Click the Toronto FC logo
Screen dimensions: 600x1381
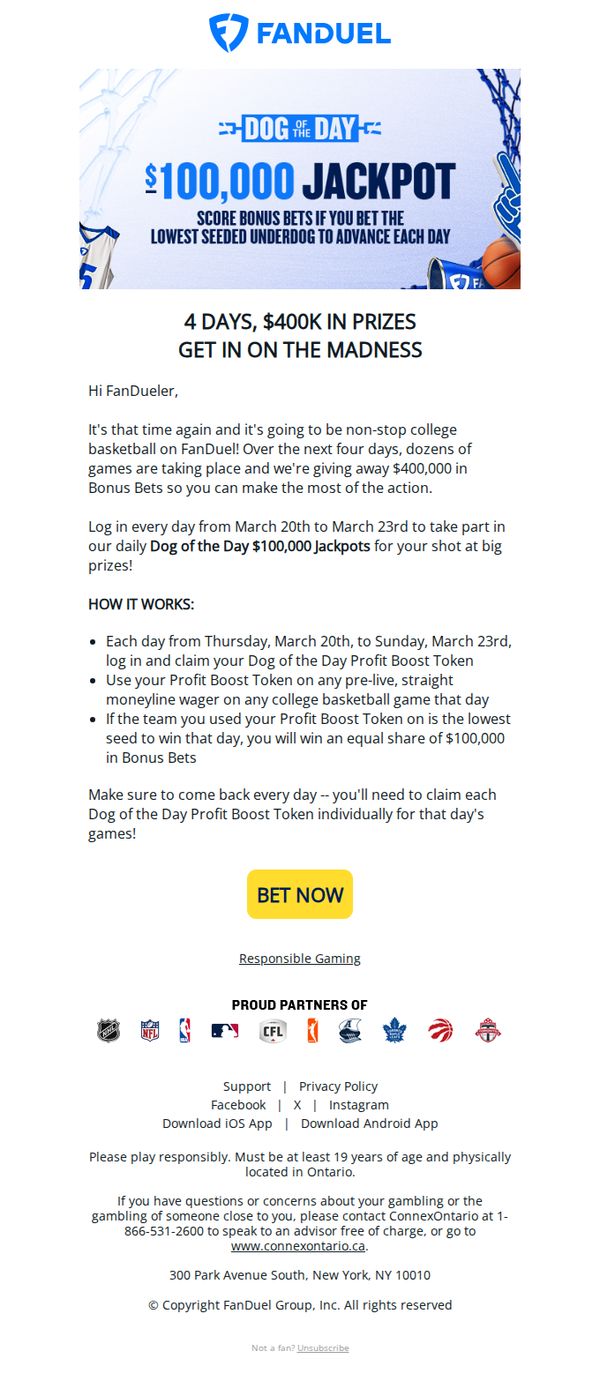(x=488, y=1031)
